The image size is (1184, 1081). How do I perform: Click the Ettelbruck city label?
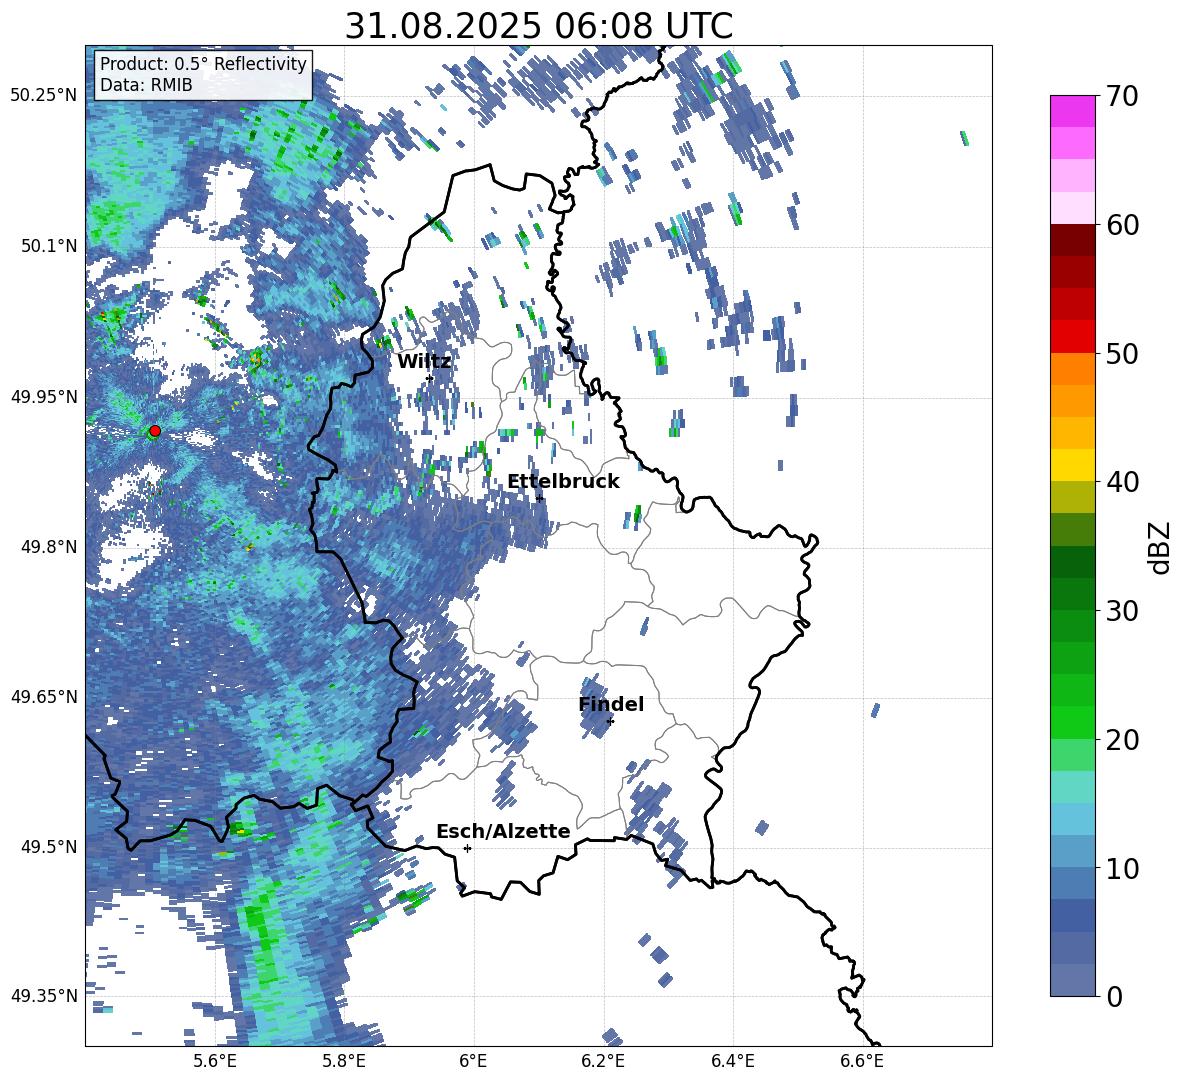(563, 482)
